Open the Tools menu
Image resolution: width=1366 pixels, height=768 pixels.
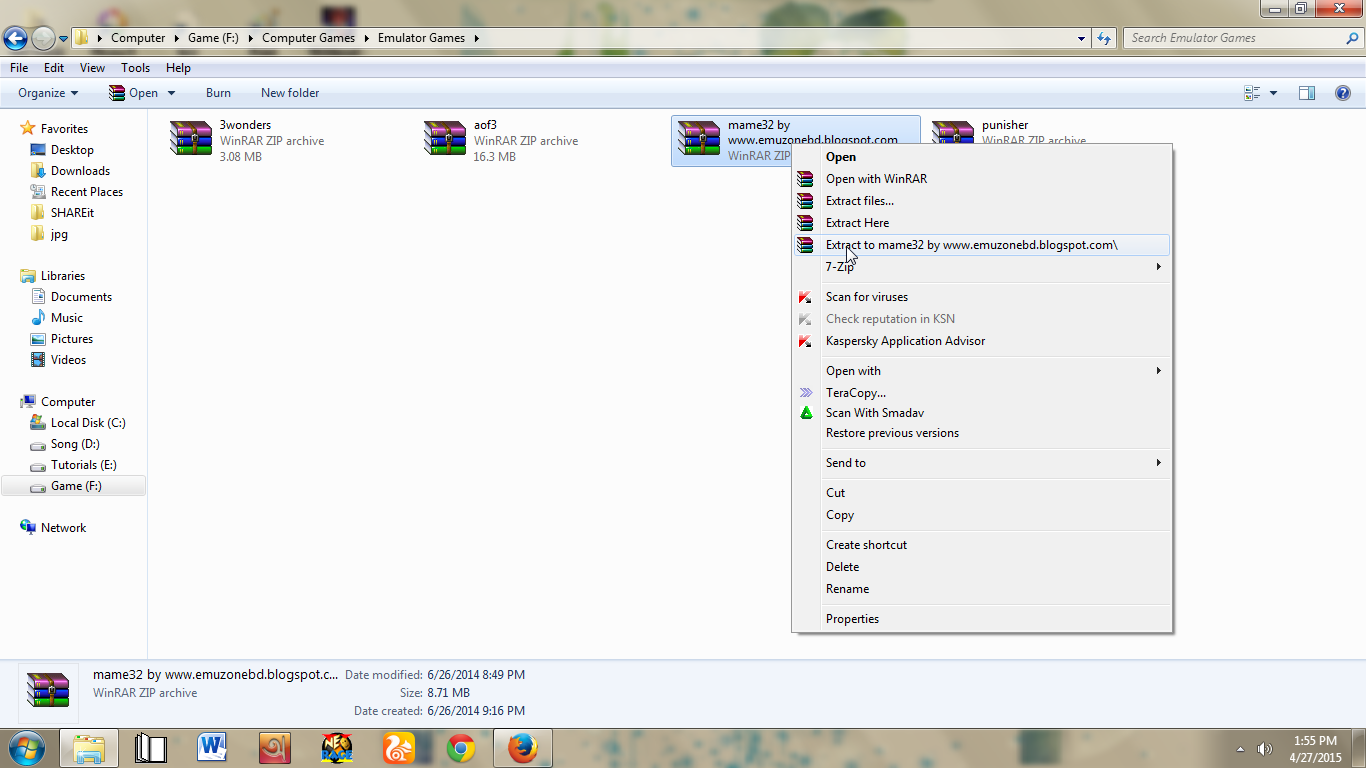135,68
